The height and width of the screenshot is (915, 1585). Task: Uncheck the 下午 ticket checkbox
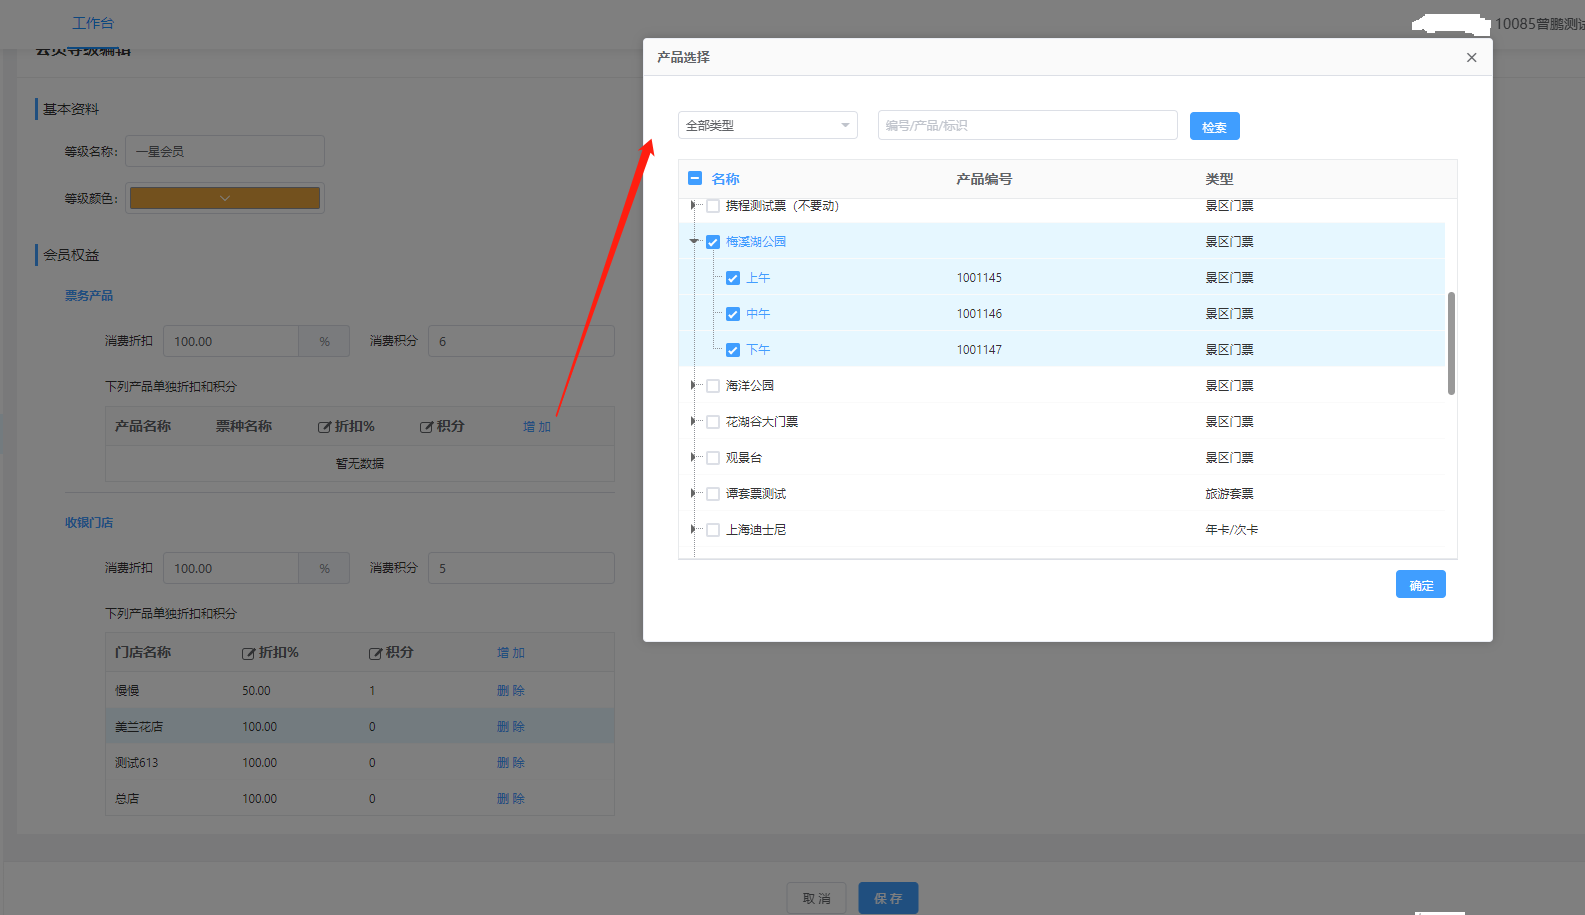click(733, 350)
